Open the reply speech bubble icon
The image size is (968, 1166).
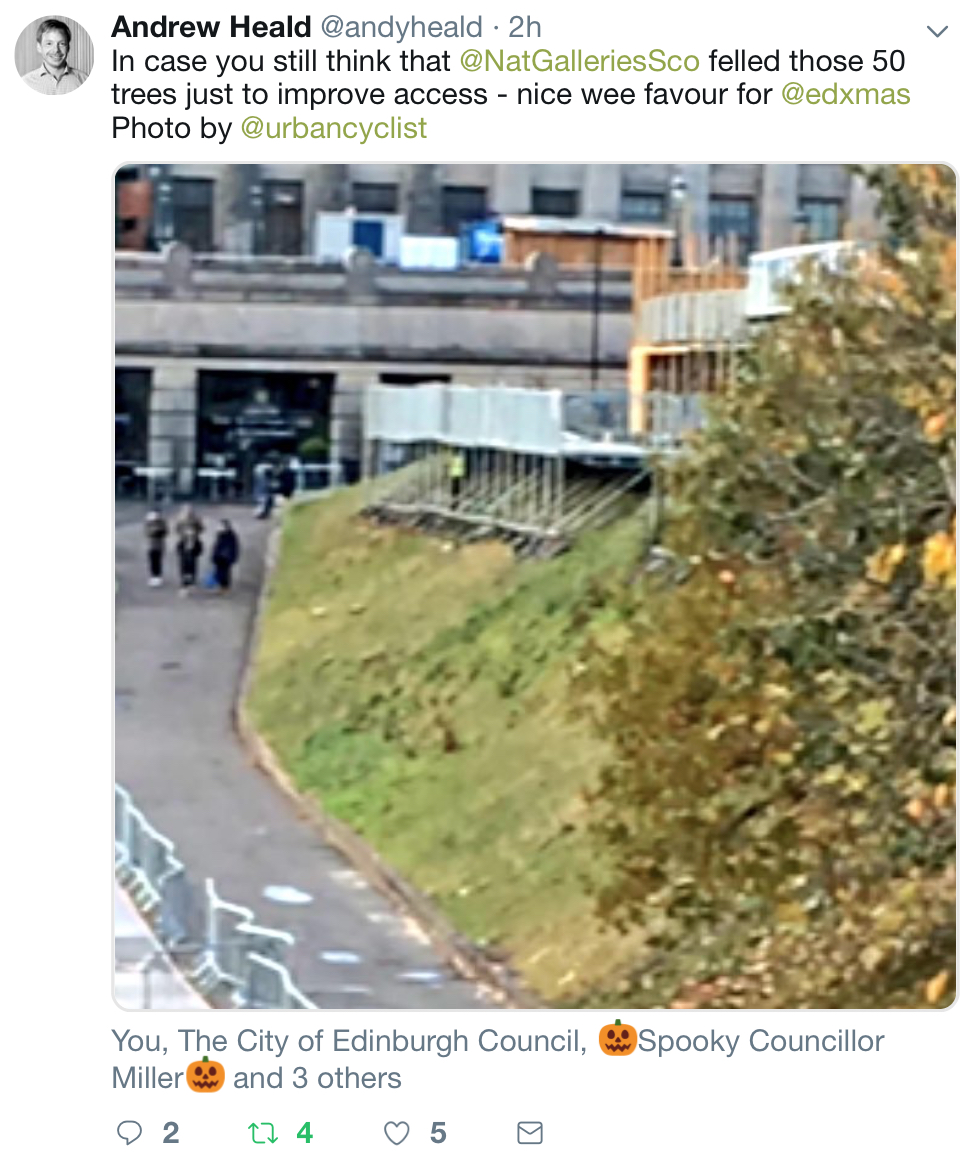click(x=129, y=1133)
